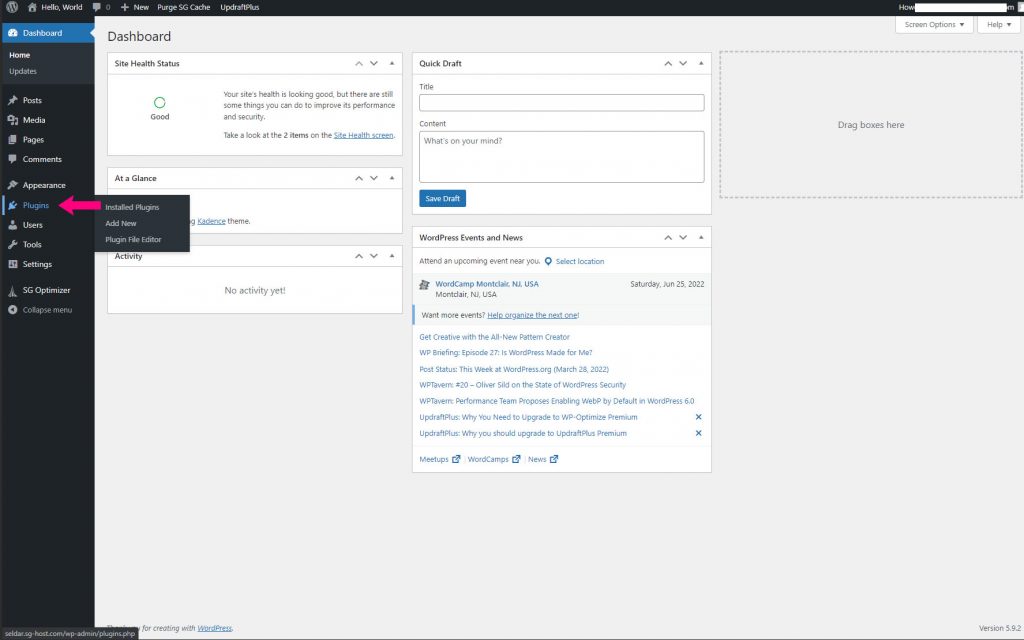Click the Select location pin icon

click(x=549, y=261)
